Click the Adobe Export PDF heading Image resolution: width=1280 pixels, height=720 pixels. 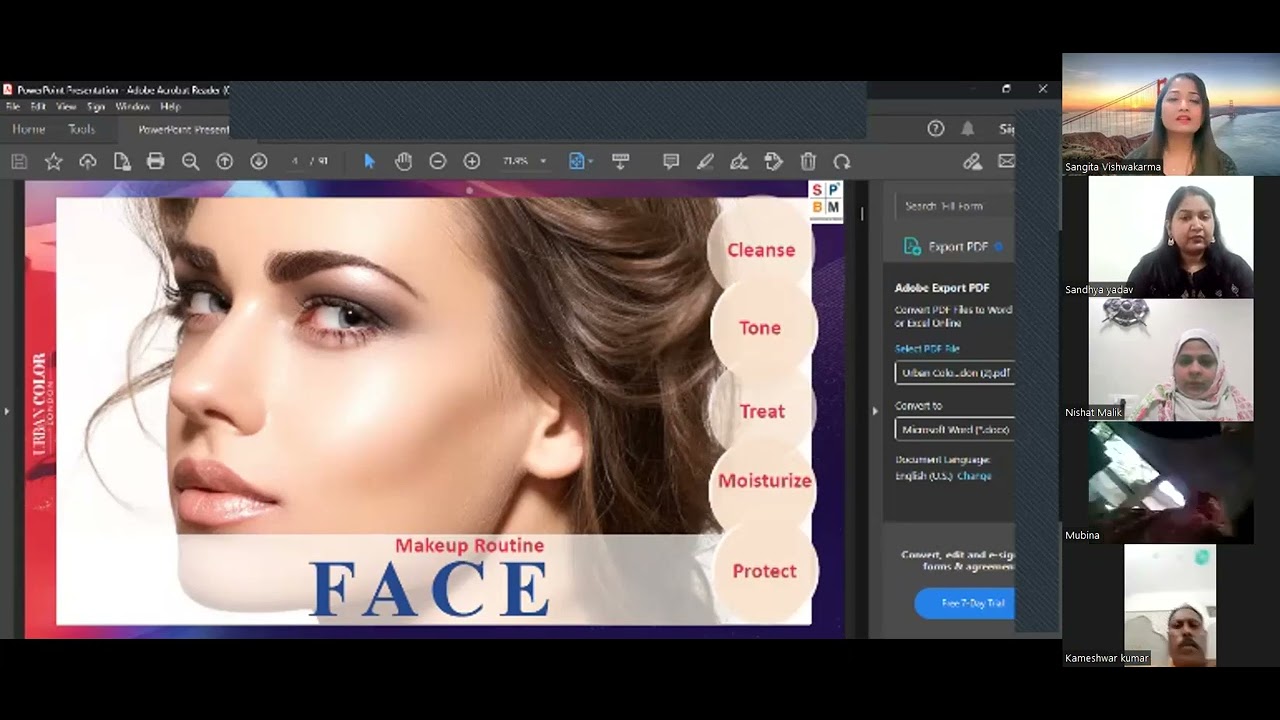pyautogui.click(x=942, y=288)
